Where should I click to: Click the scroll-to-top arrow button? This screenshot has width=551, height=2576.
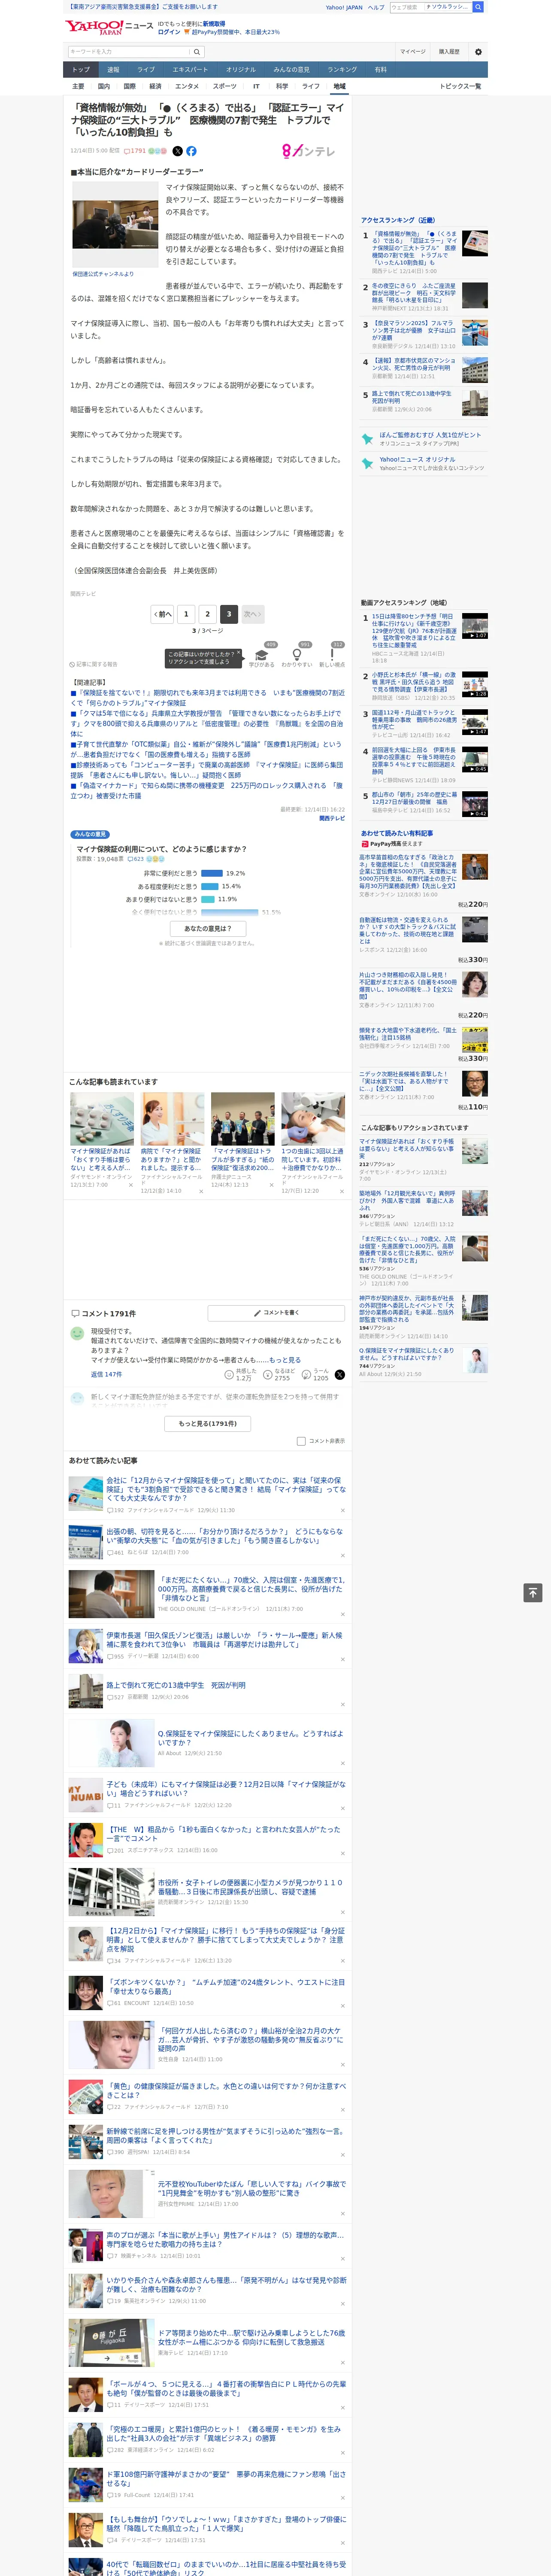tap(533, 1592)
